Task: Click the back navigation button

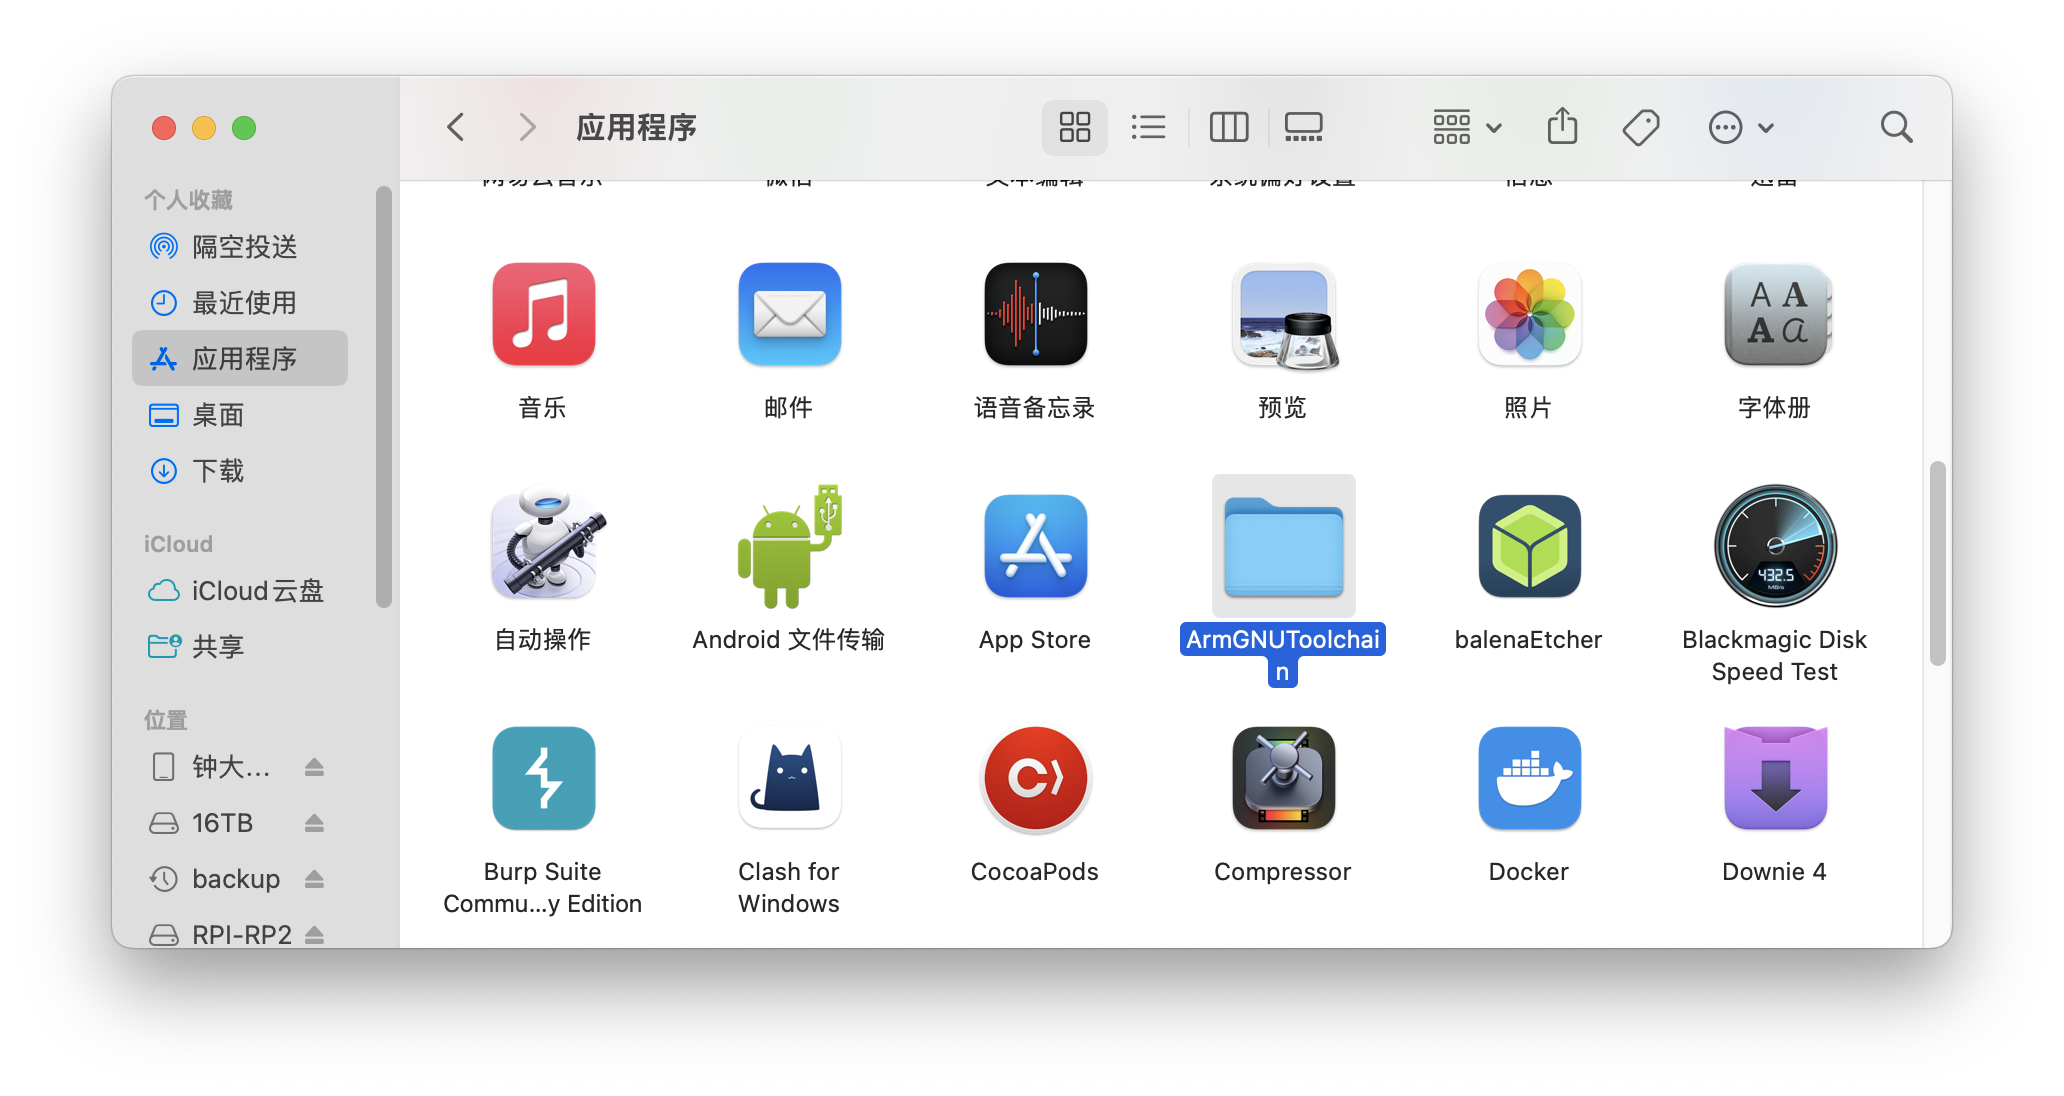Action: [457, 126]
